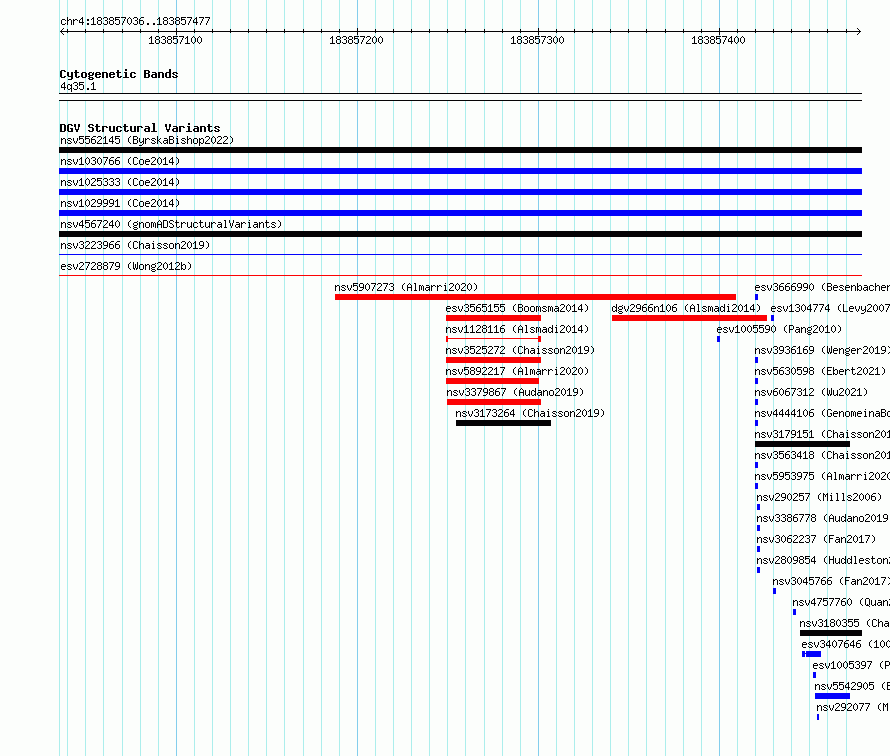Click the nsv5562145 (ByrskaBishop2022) label
Viewport: 890px width, 756px height.
147,140
